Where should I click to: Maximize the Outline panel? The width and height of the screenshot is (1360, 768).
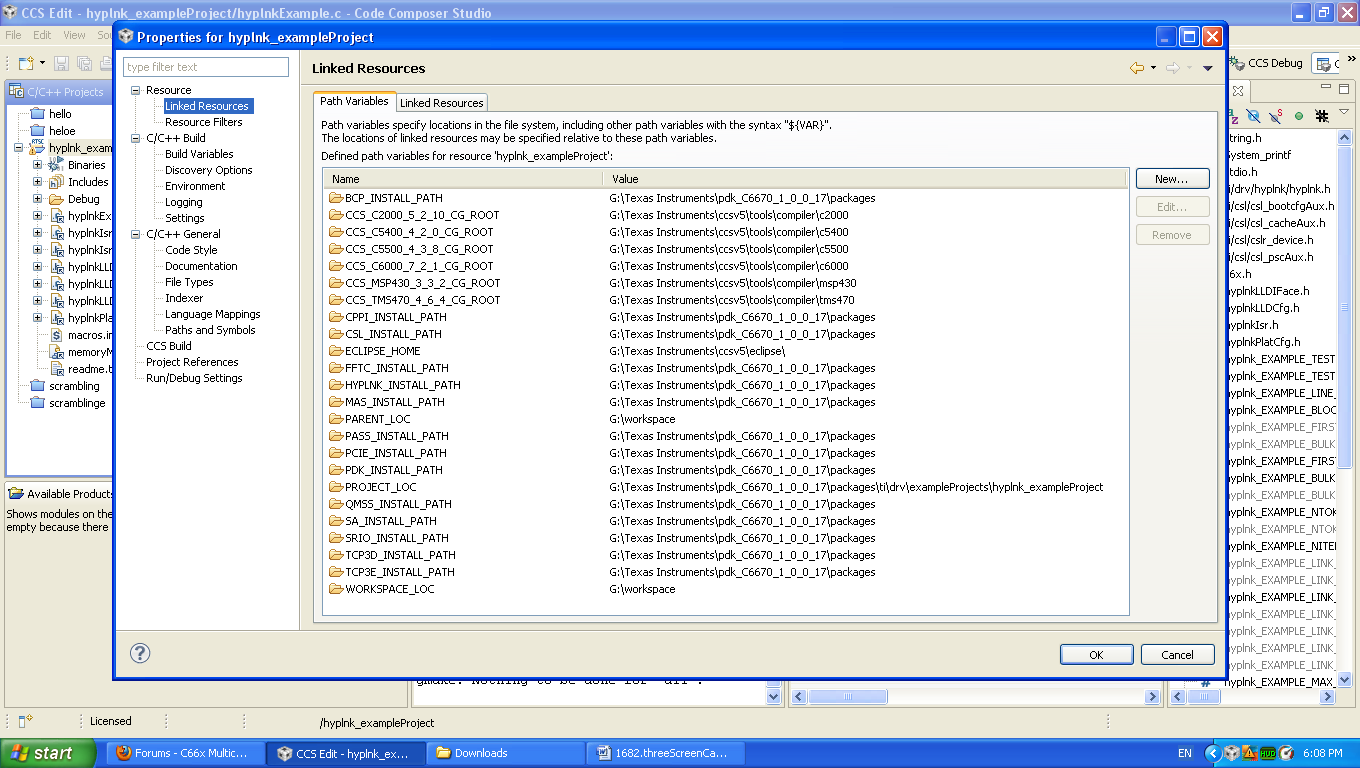1346,91
